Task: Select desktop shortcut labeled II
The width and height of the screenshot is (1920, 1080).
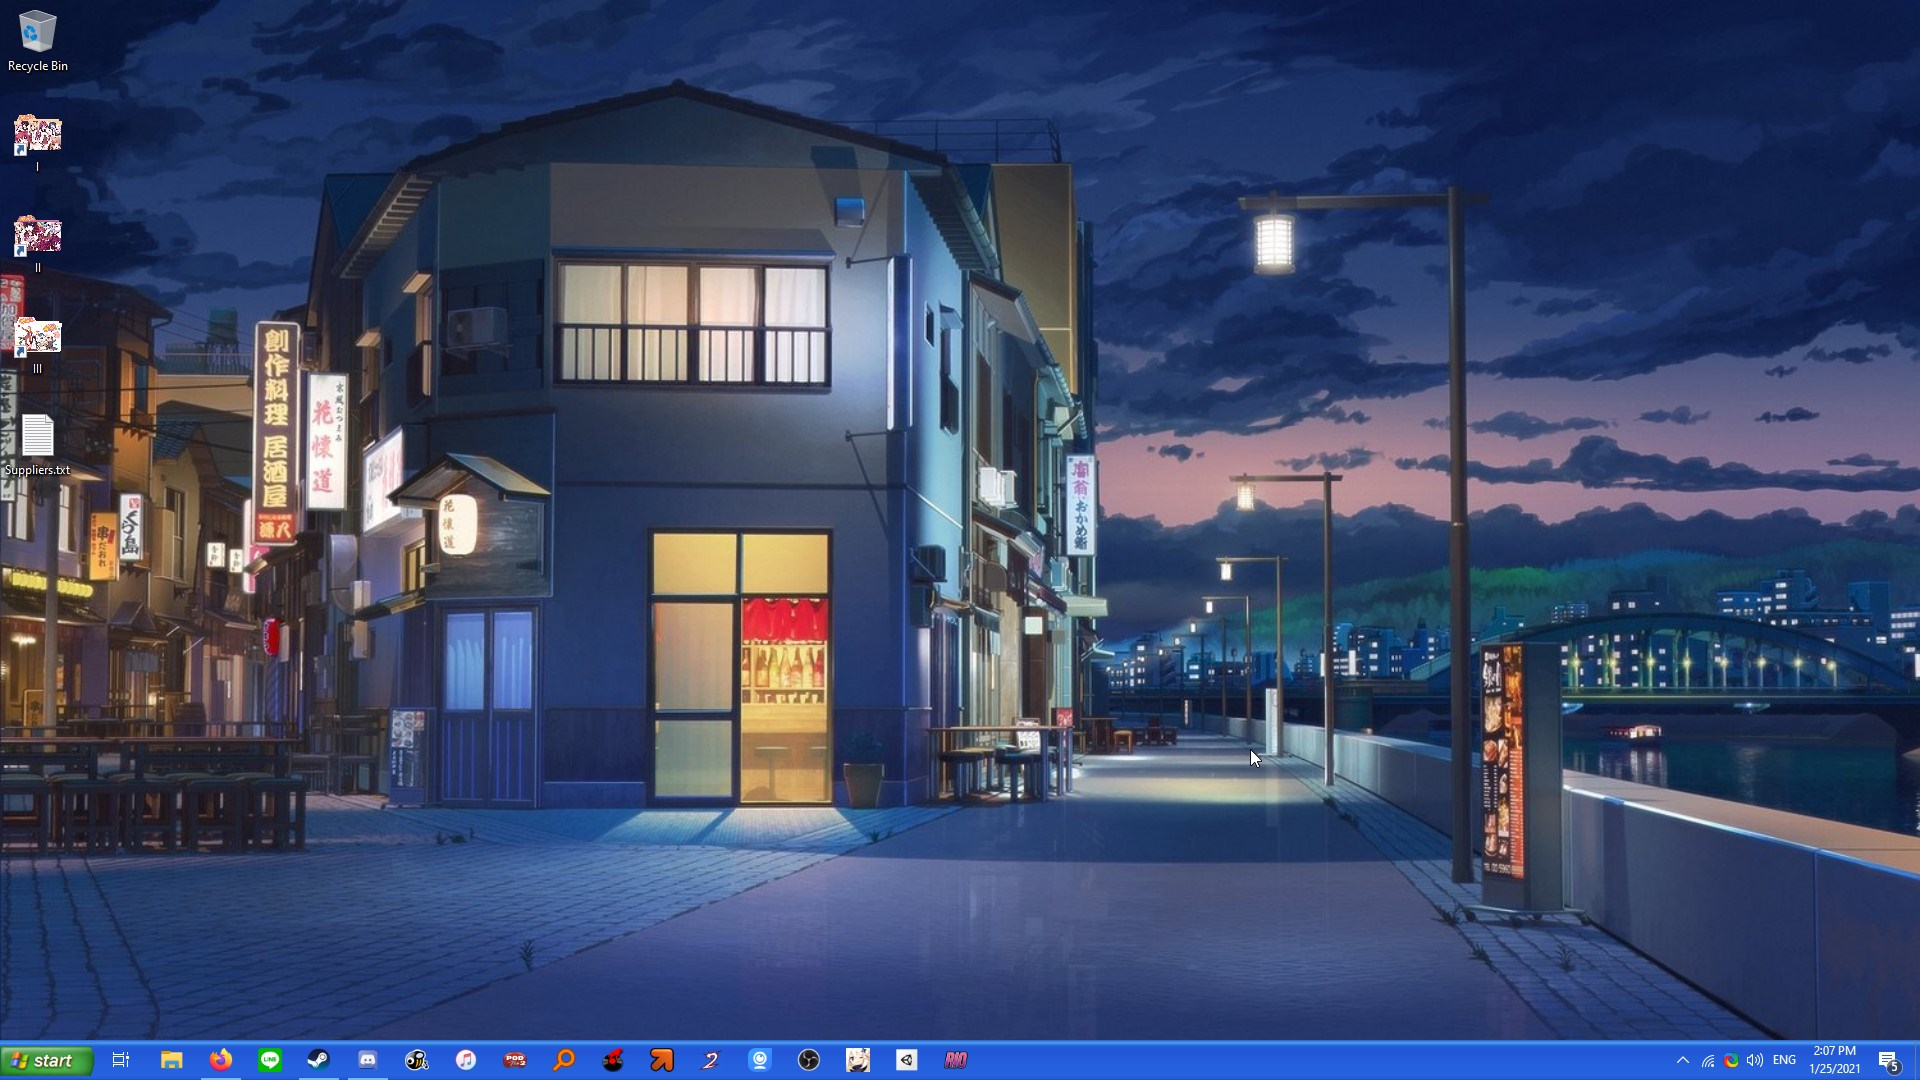Action: [38, 244]
